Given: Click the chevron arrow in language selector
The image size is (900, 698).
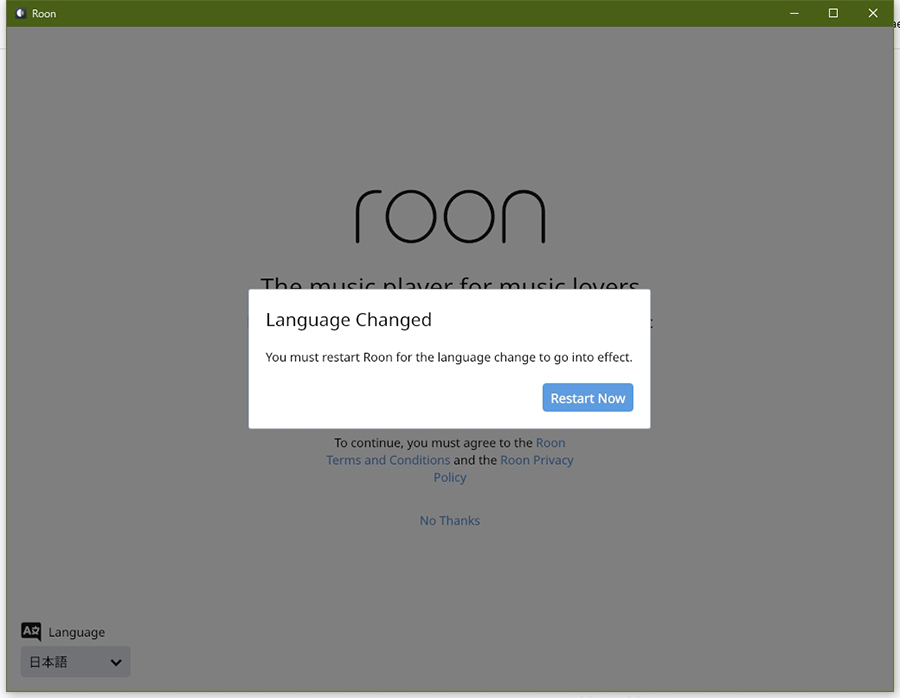Looking at the screenshot, I should coord(116,662).
